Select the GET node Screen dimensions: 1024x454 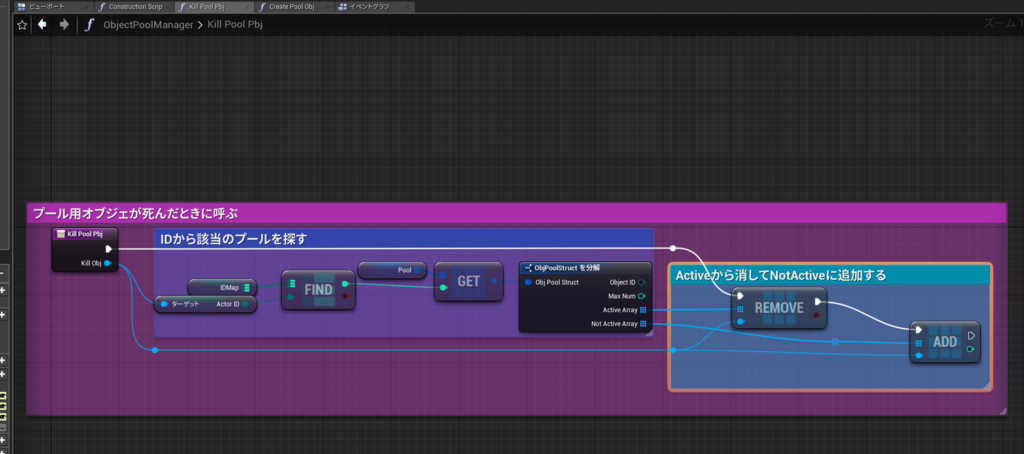click(x=468, y=282)
